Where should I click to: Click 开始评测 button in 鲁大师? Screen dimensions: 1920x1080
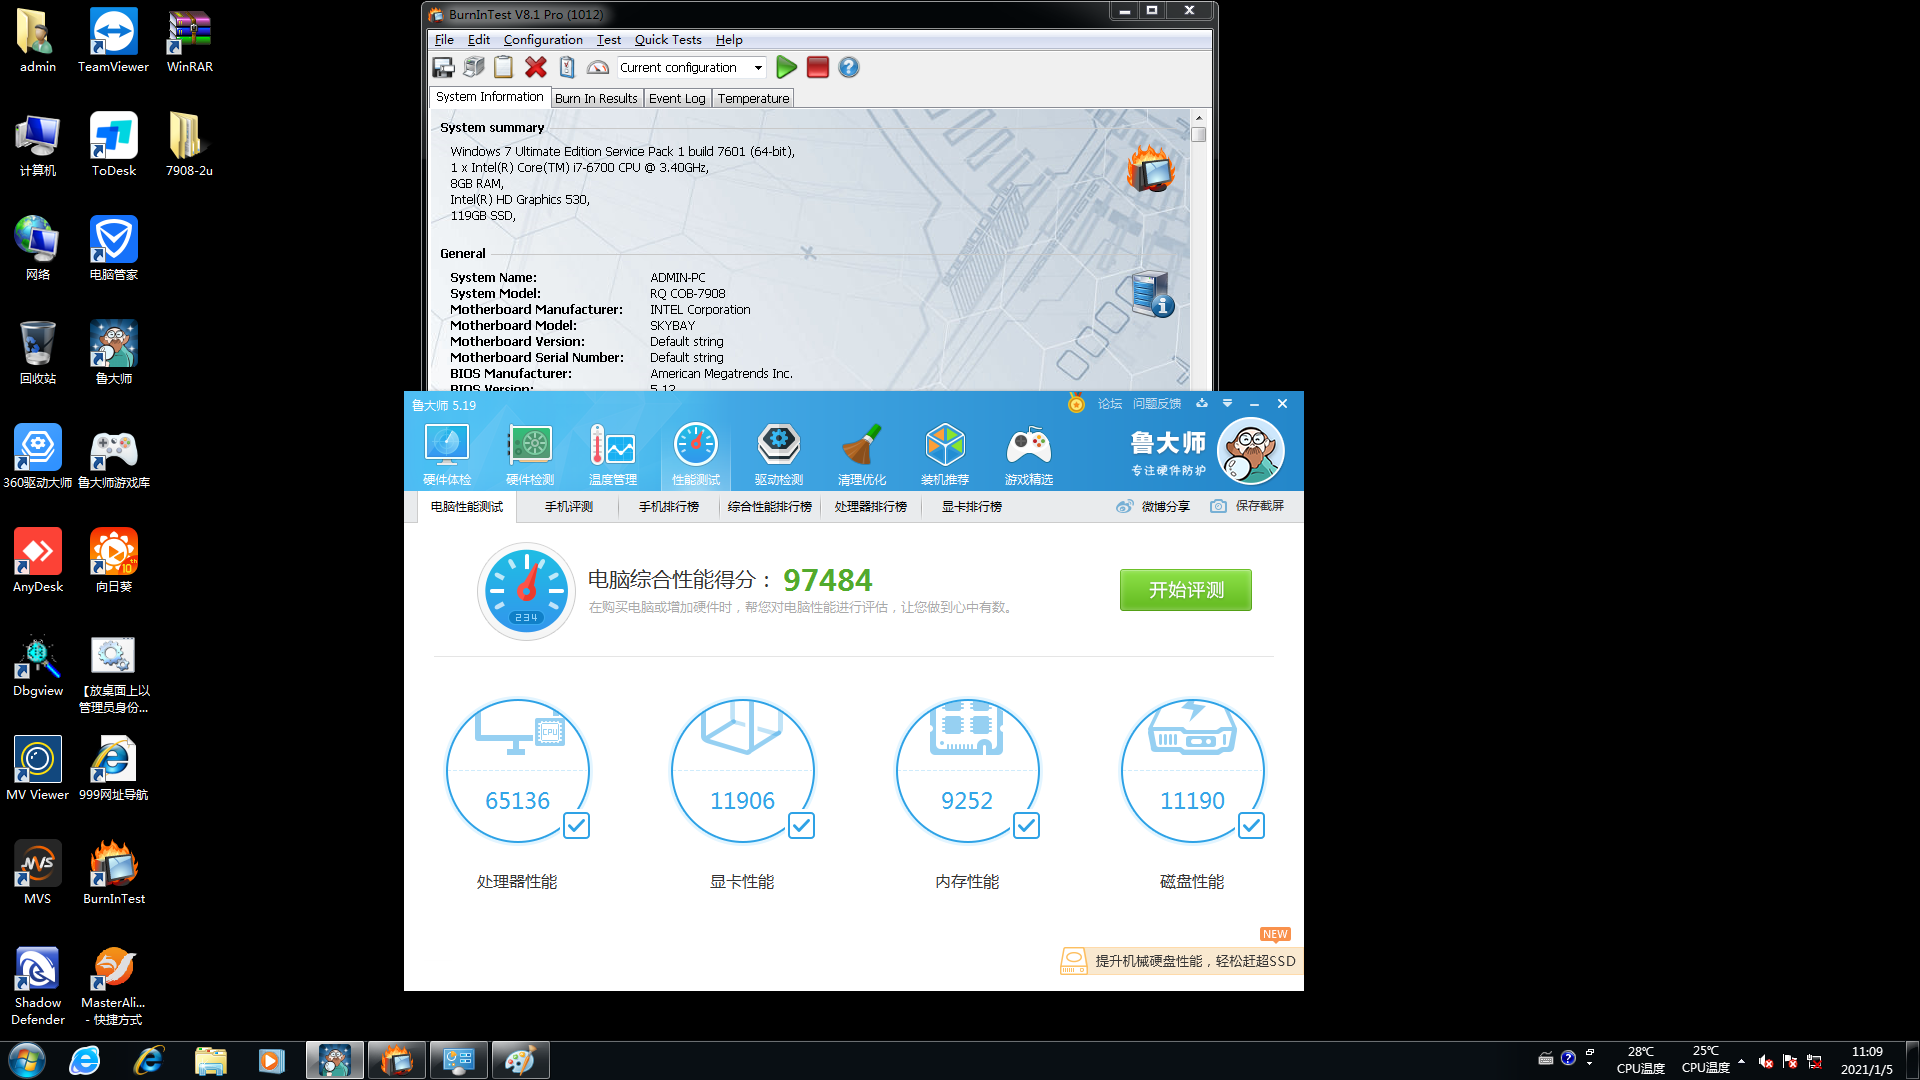pos(1185,588)
